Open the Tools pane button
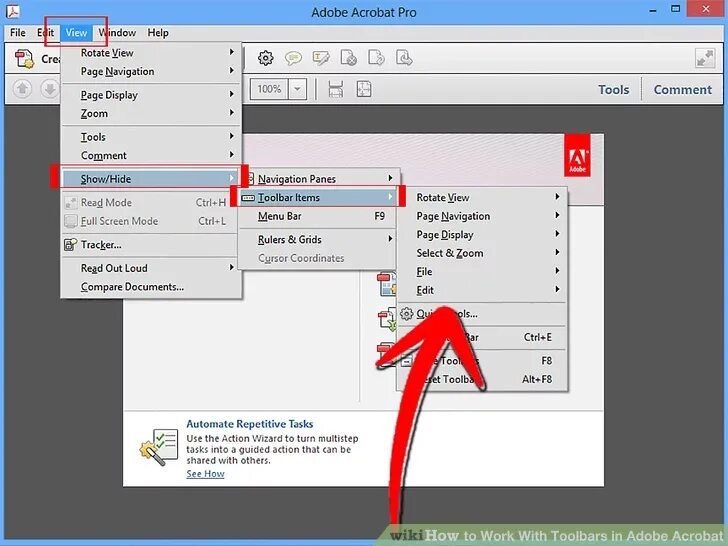This screenshot has height=546, width=728. (613, 89)
